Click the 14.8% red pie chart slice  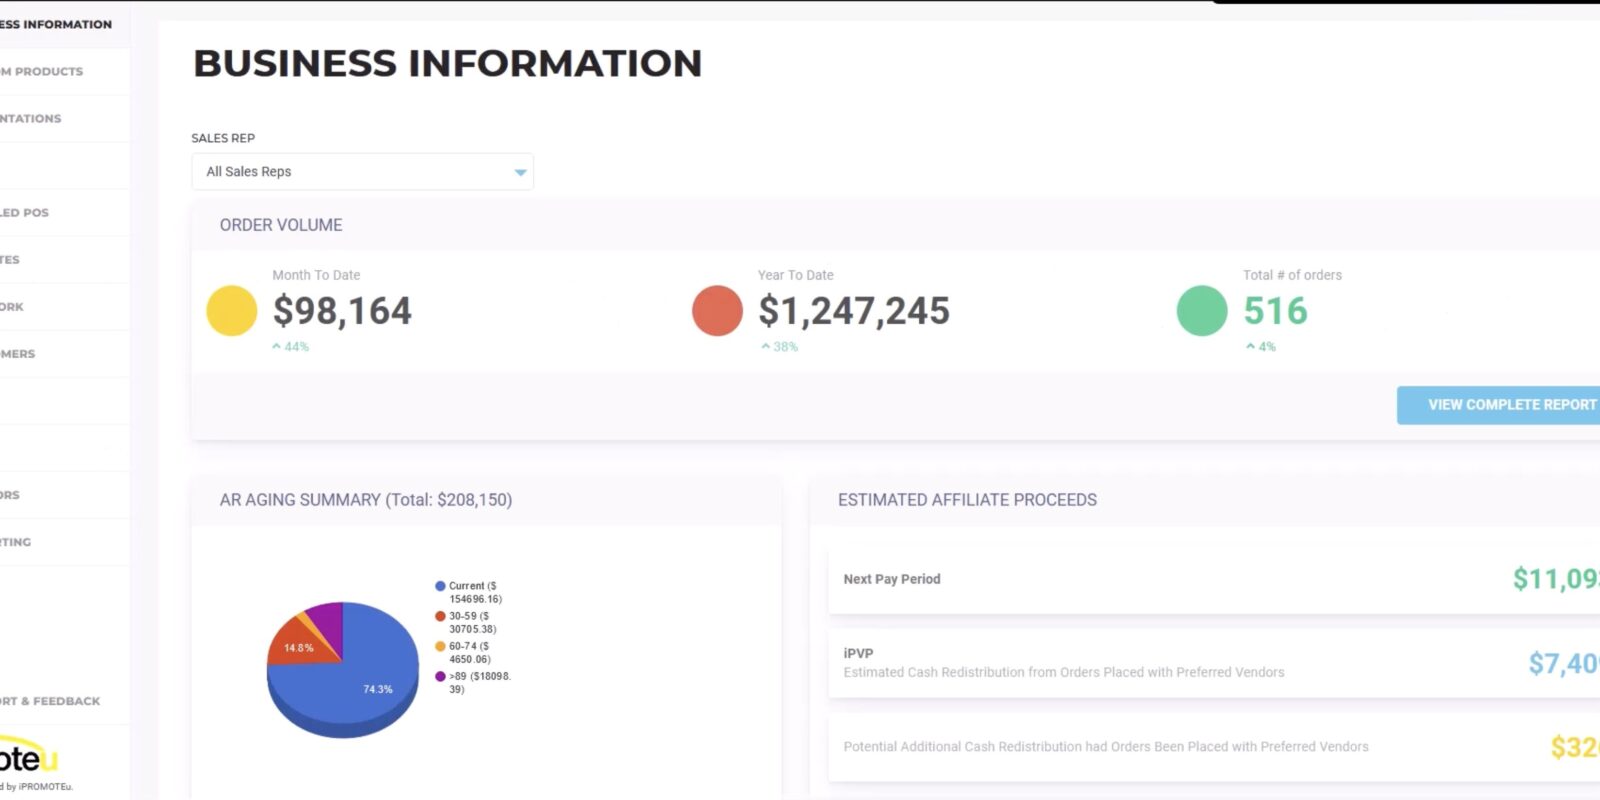[297, 646]
